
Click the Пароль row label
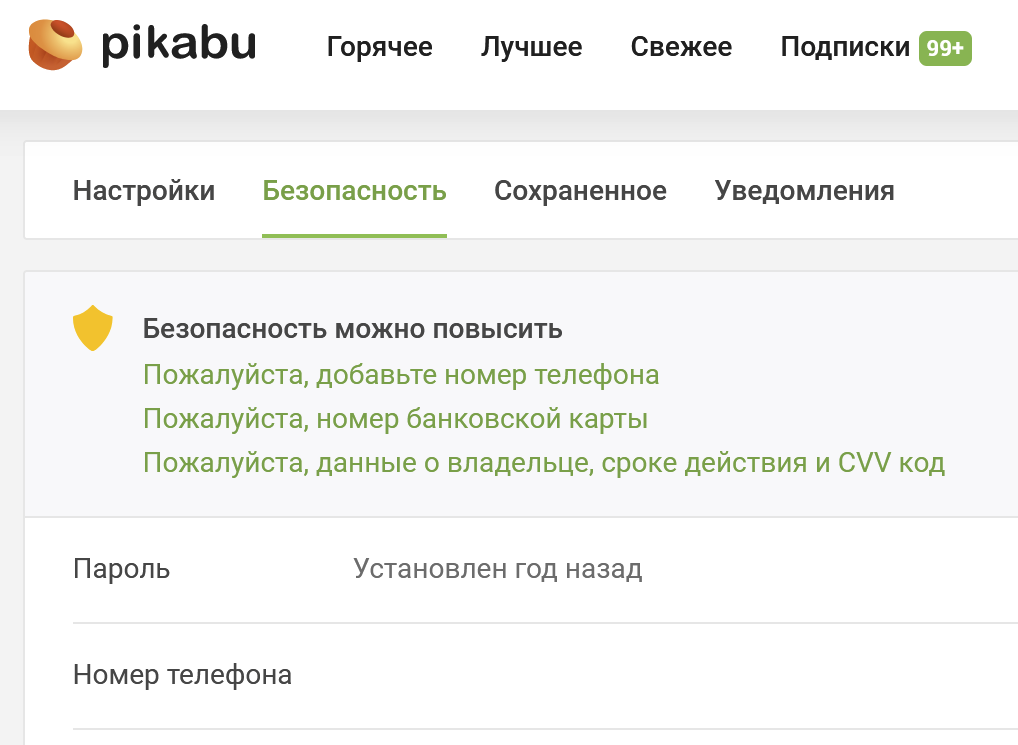121,569
